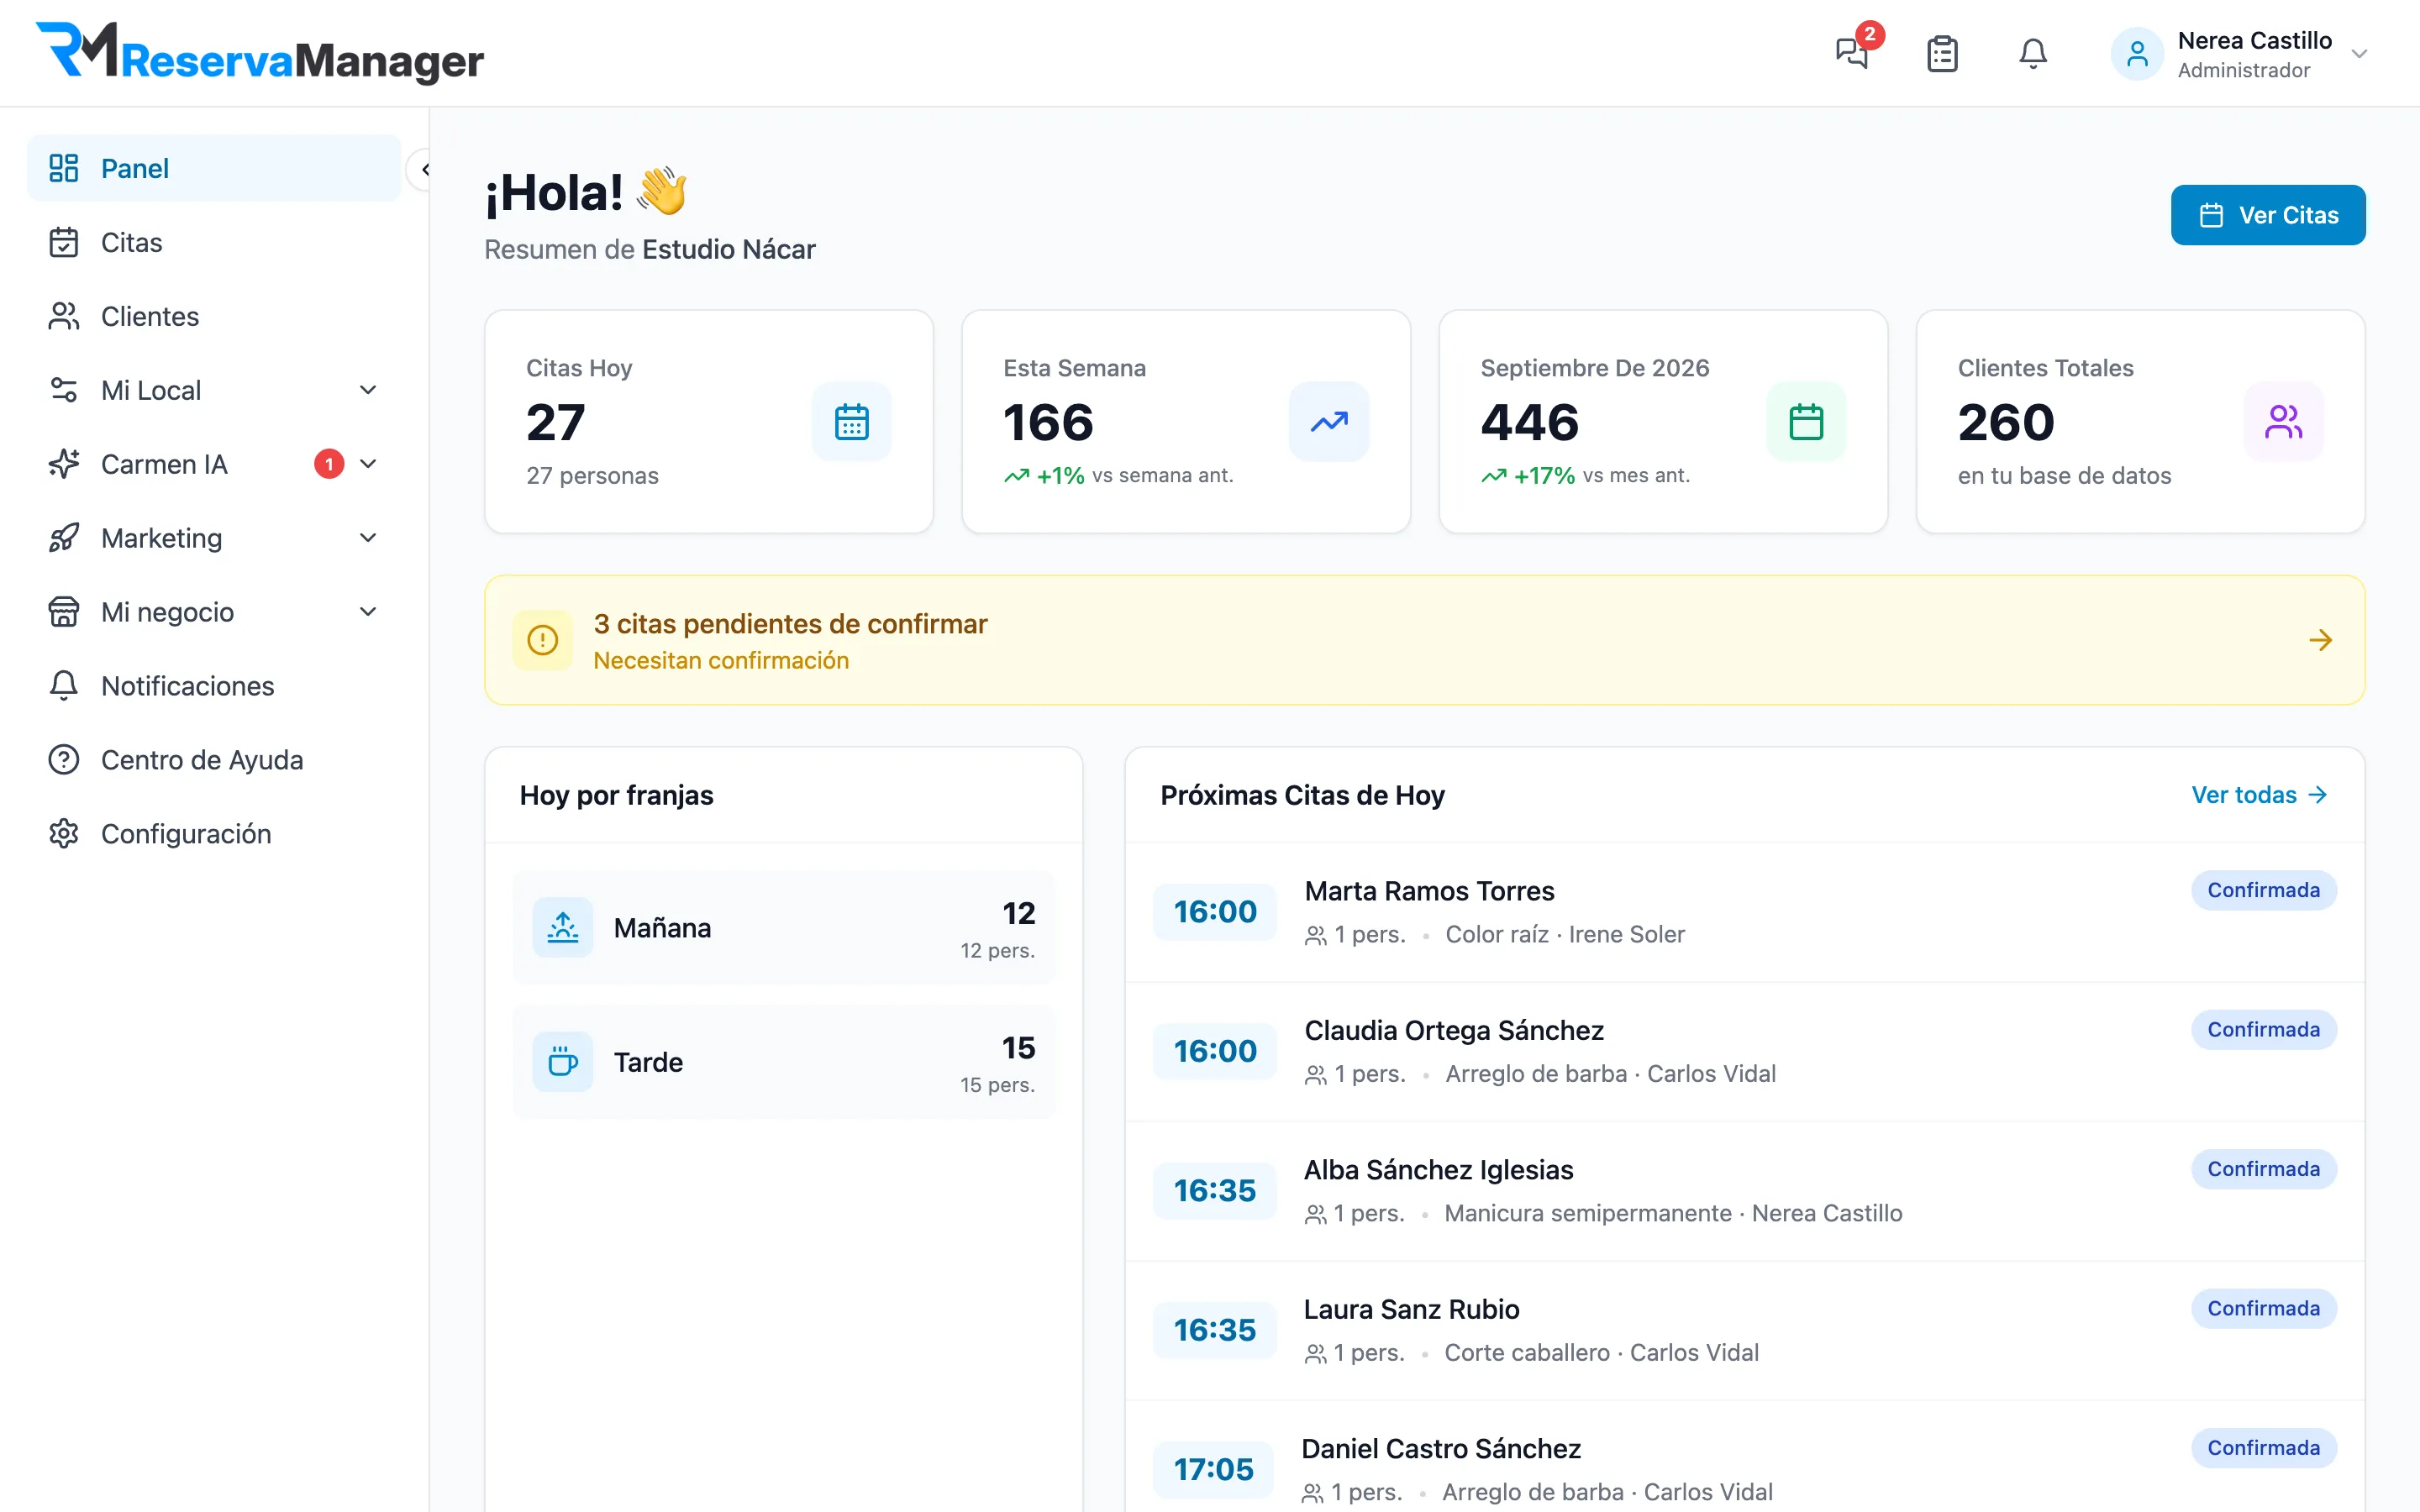Open Marta Ramos Torres appointment
The image size is (2420, 1512).
[x=1745, y=912]
